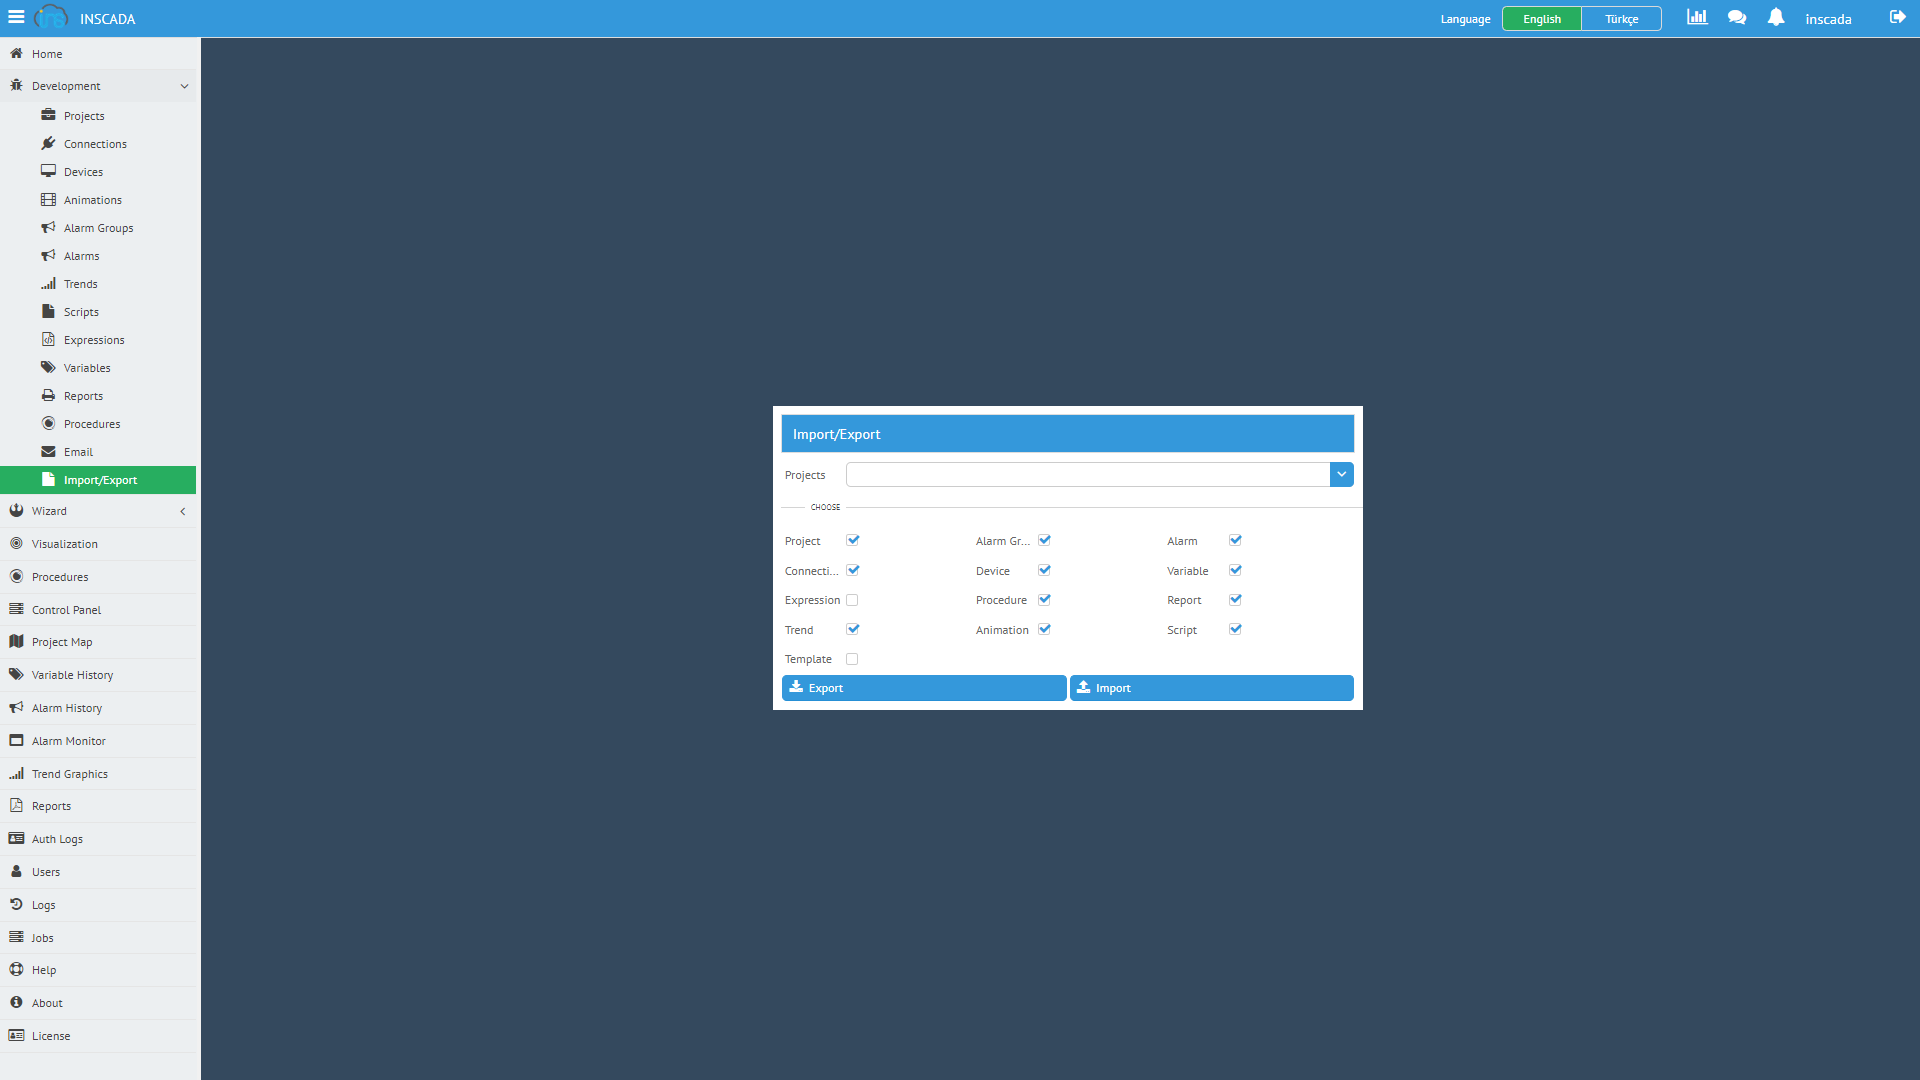
Task: Toggle the Report checkbox
Action: pos(1235,600)
